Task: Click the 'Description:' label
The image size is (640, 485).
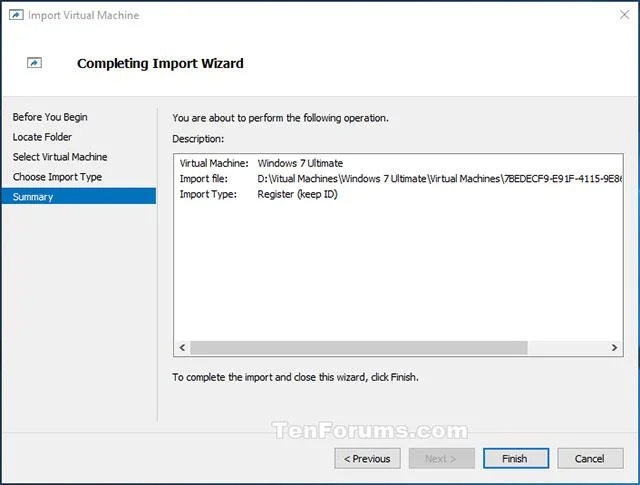Action: tap(198, 139)
